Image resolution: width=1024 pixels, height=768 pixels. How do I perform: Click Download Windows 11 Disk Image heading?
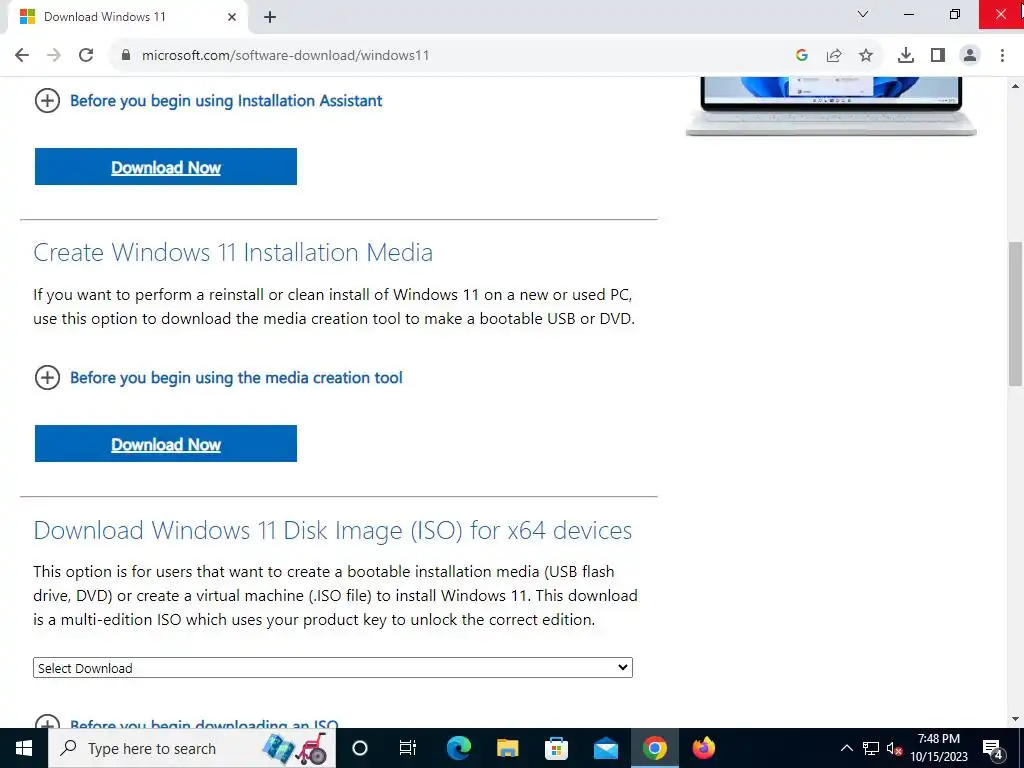click(332, 530)
